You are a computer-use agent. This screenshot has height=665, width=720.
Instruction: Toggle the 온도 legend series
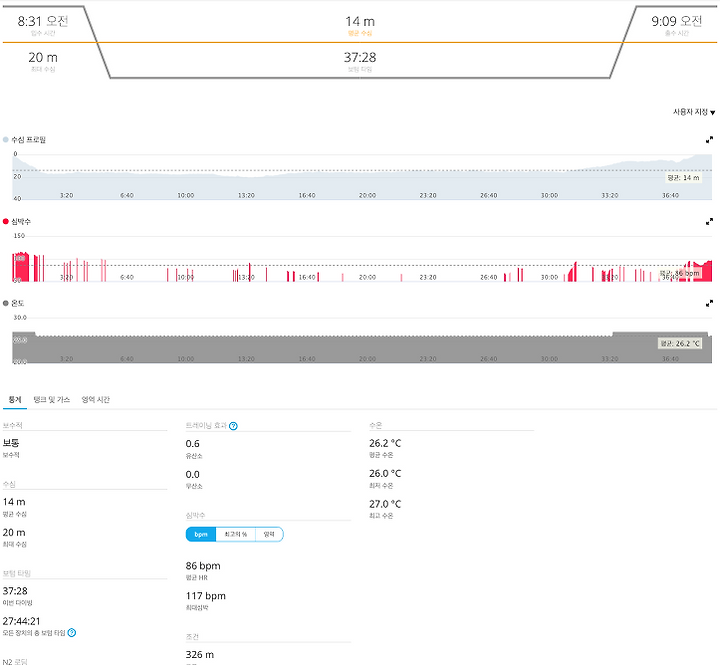point(13,303)
